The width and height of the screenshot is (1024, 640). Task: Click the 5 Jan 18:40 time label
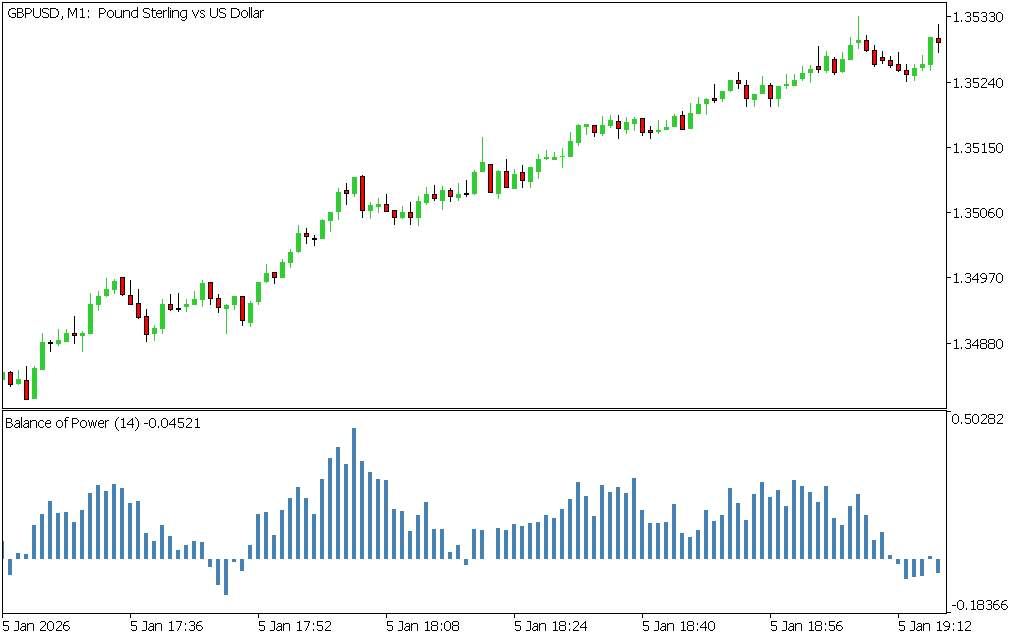(679, 626)
